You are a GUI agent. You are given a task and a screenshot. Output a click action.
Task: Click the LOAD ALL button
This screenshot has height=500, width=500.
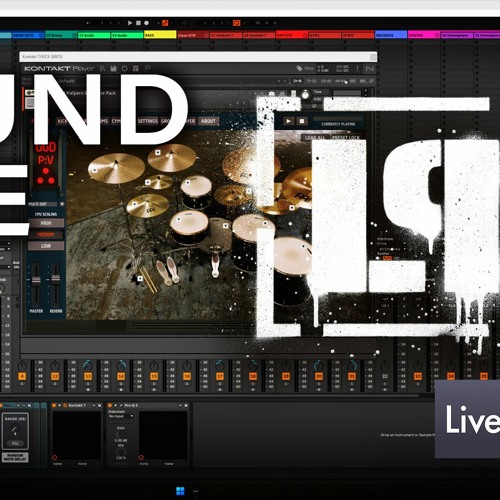(x=315, y=137)
